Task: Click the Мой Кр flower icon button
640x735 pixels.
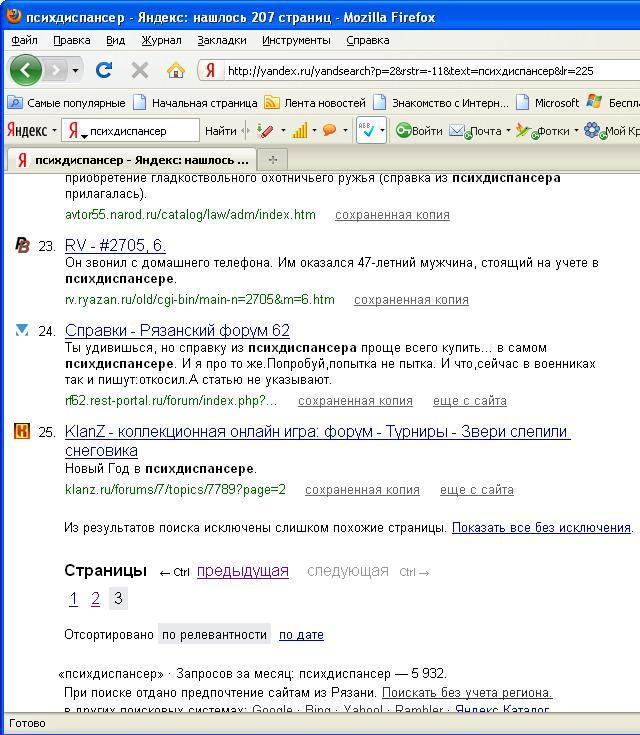Action: (611, 130)
